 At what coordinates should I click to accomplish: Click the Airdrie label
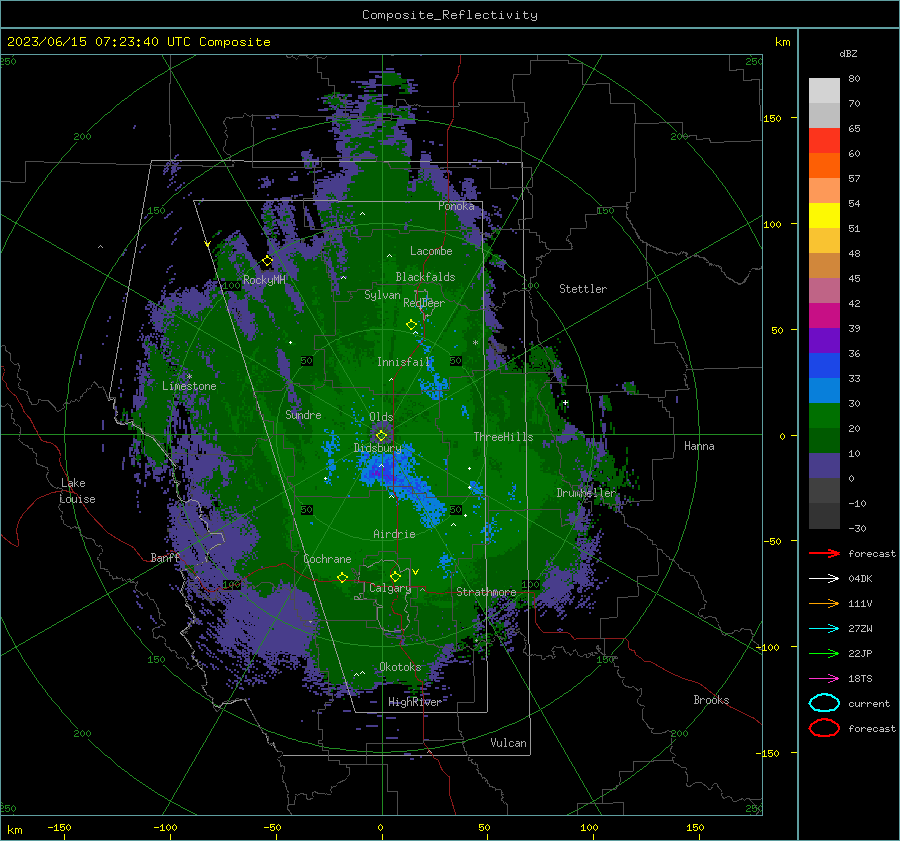pyautogui.click(x=394, y=534)
